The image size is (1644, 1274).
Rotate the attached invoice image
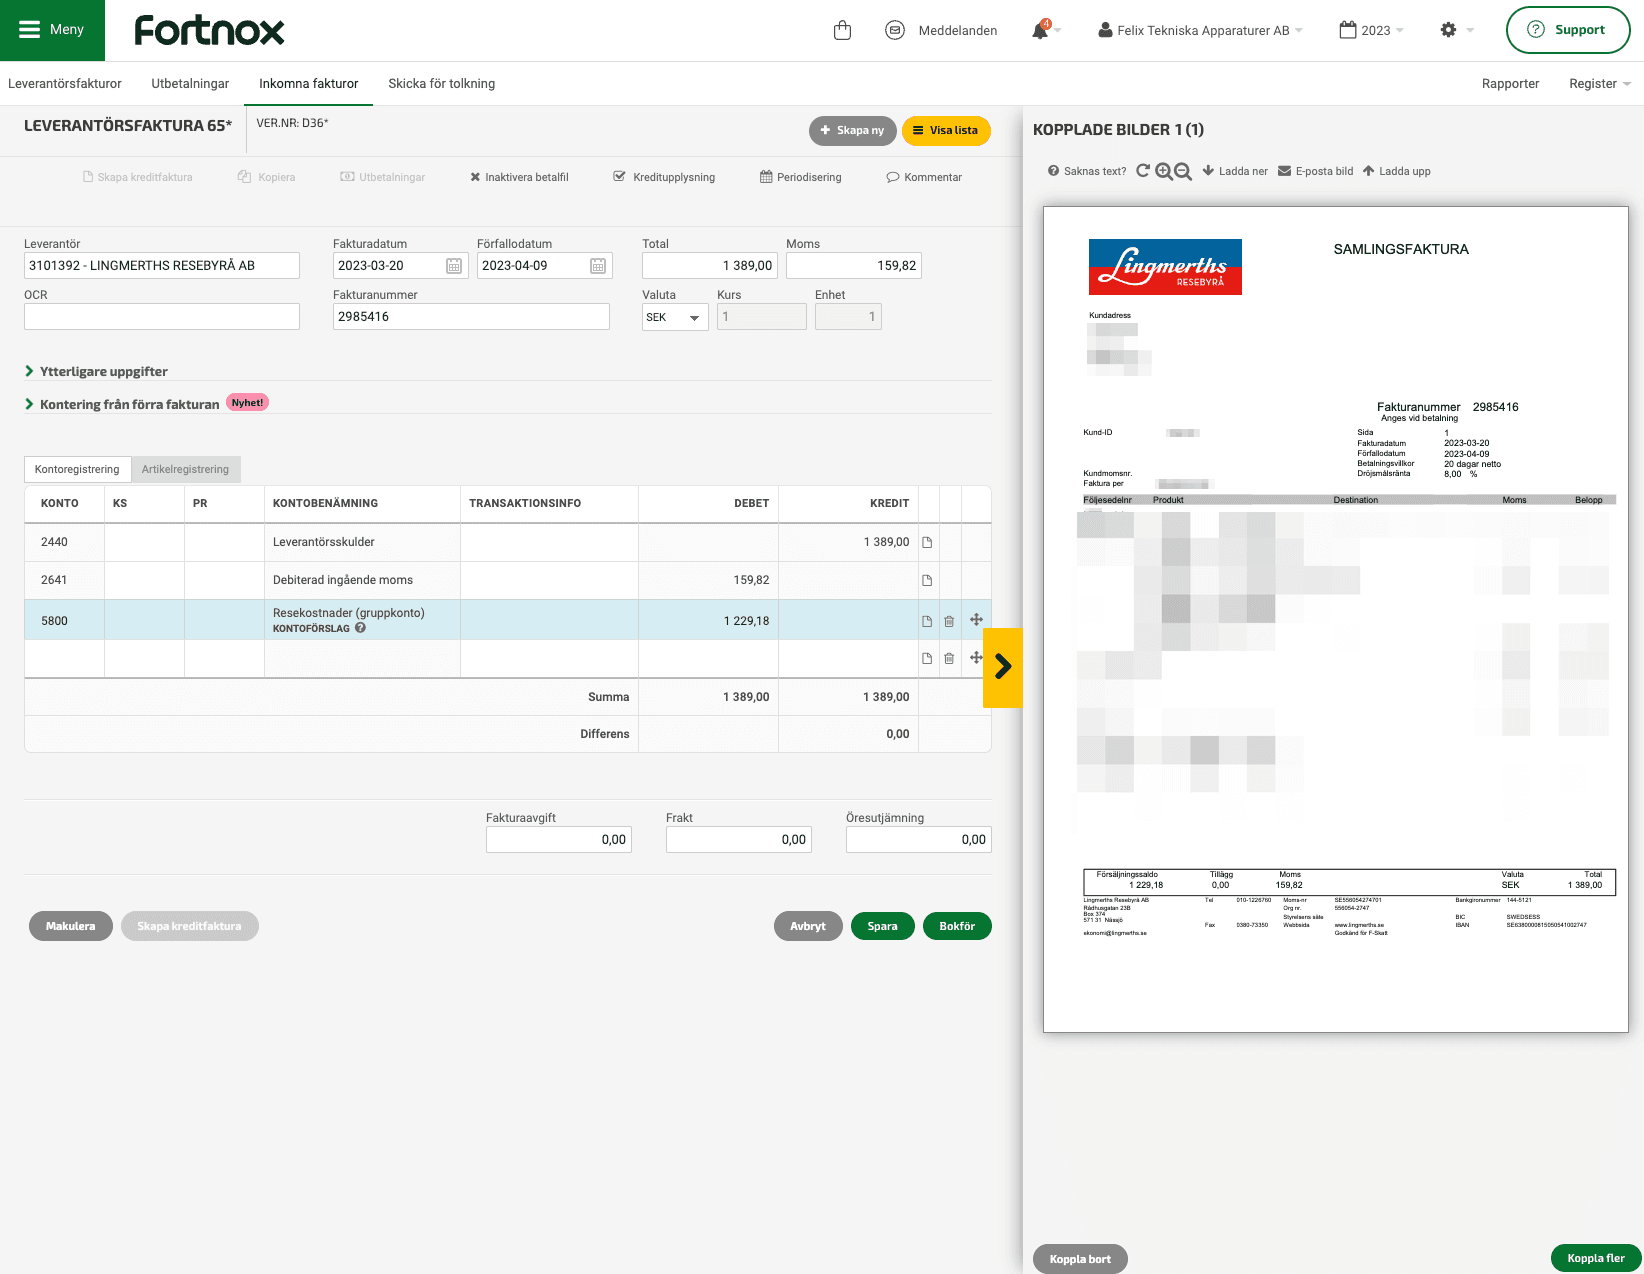tap(1143, 171)
